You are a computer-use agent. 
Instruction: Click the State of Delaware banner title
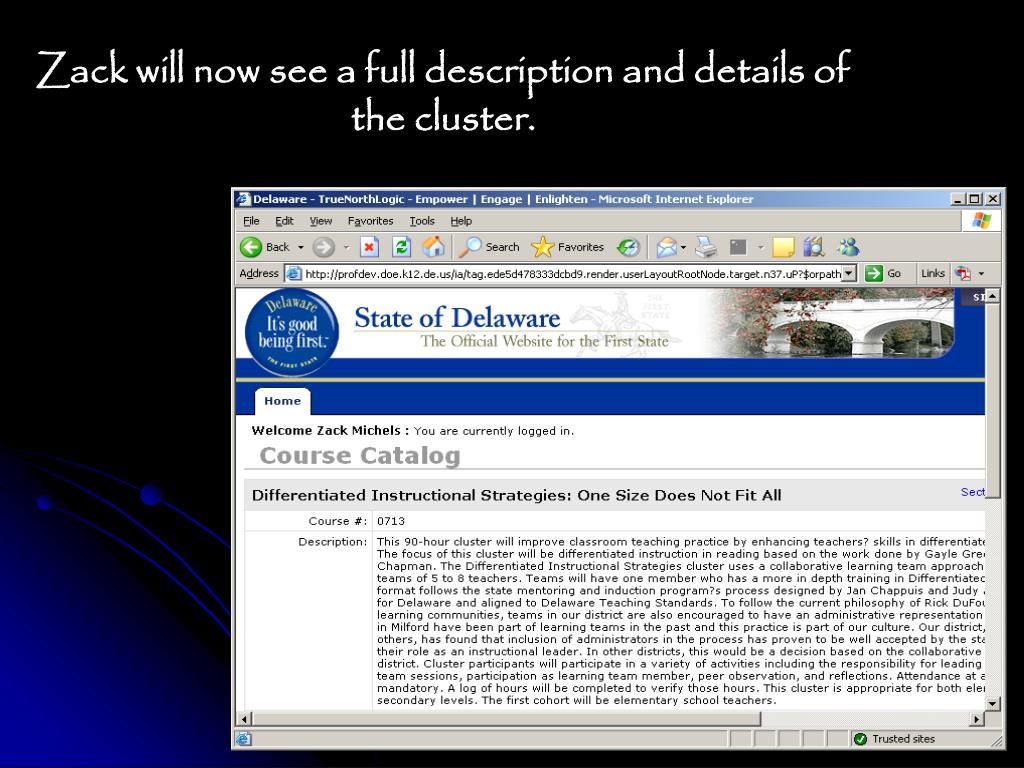tap(457, 318)
